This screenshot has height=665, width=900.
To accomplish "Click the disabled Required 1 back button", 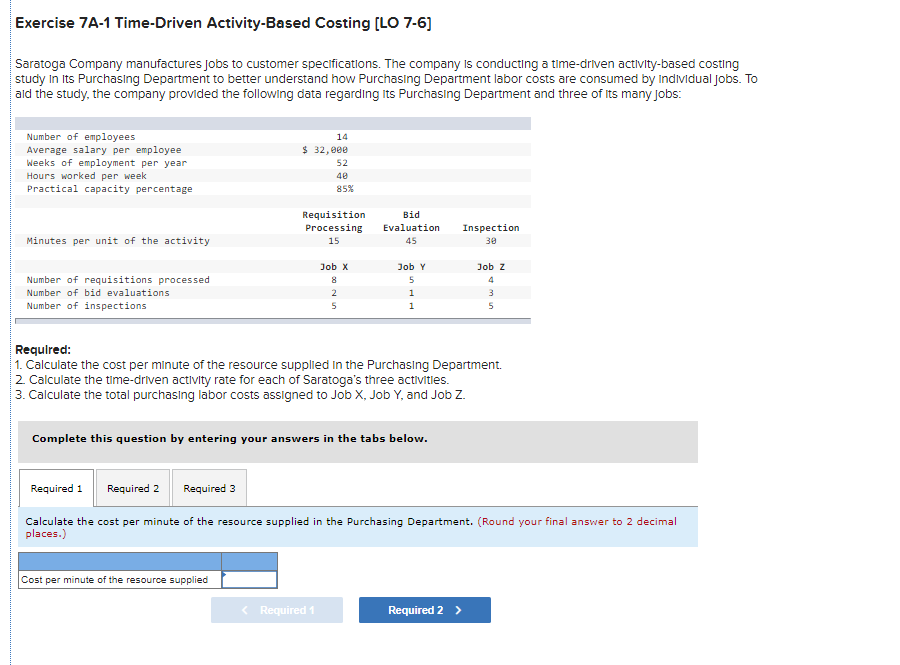I will (276, 610).
